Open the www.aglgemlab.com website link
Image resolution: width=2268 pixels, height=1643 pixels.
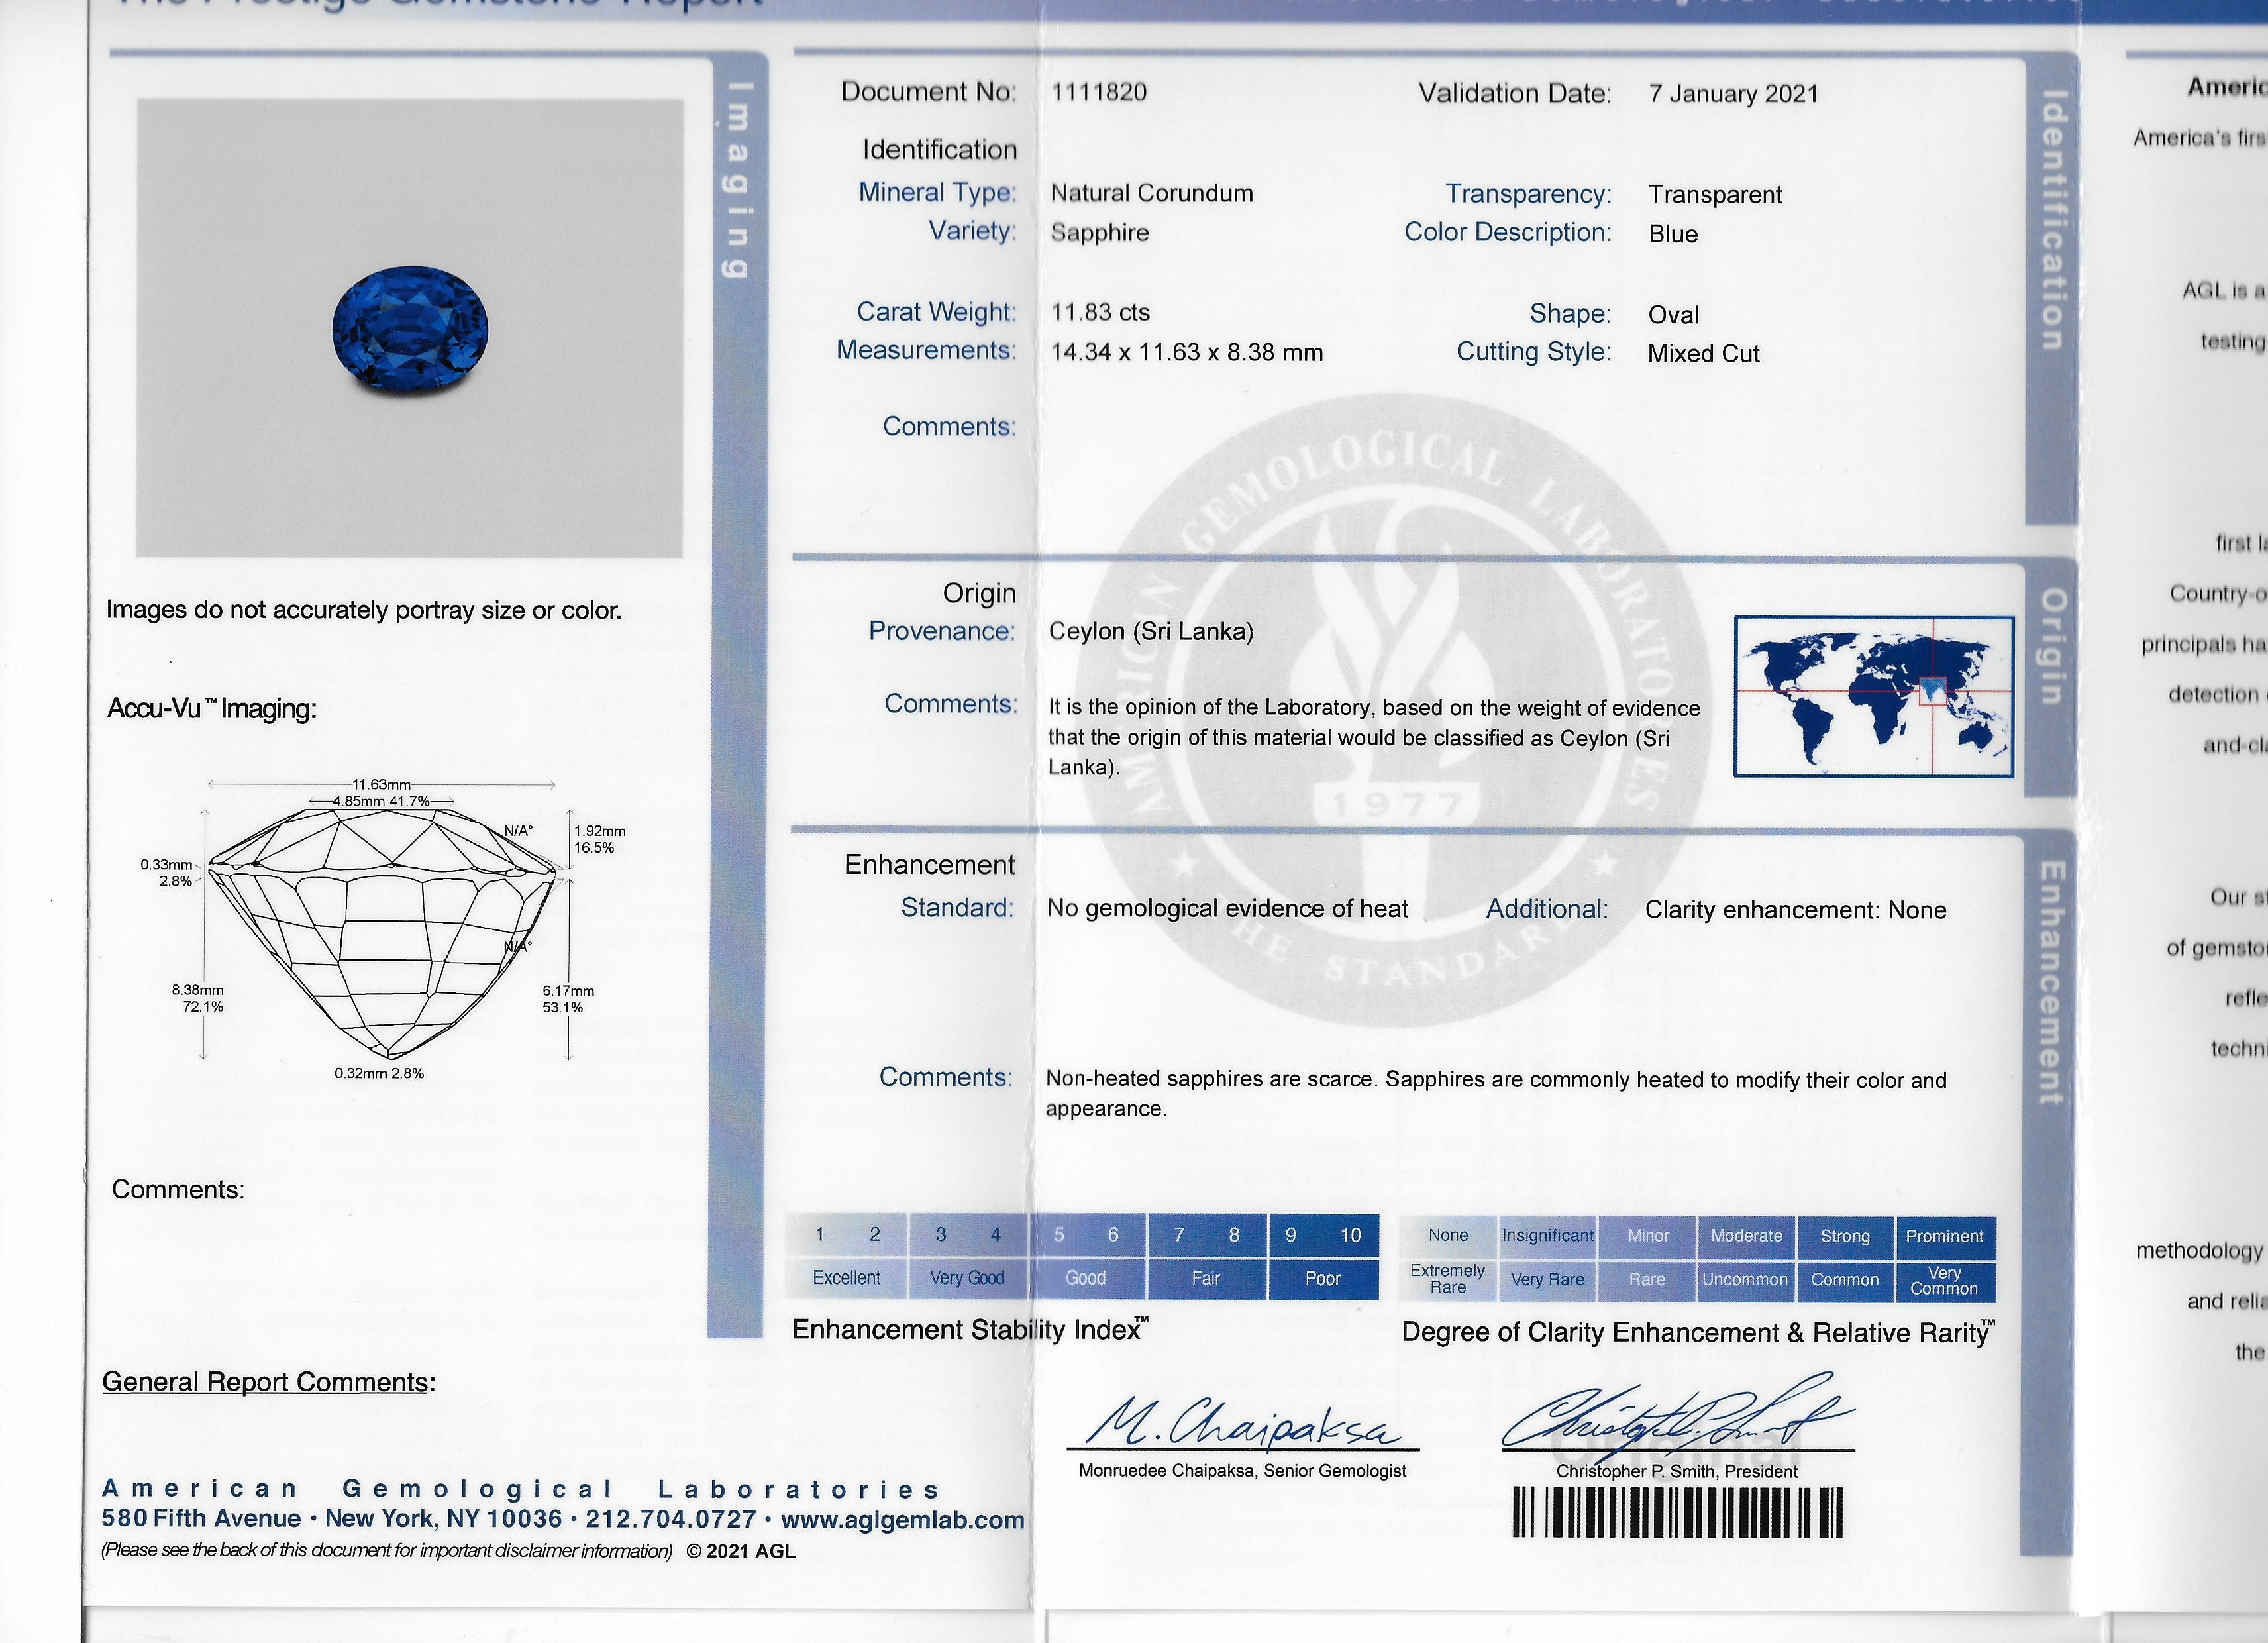(x=902, y=1520)
